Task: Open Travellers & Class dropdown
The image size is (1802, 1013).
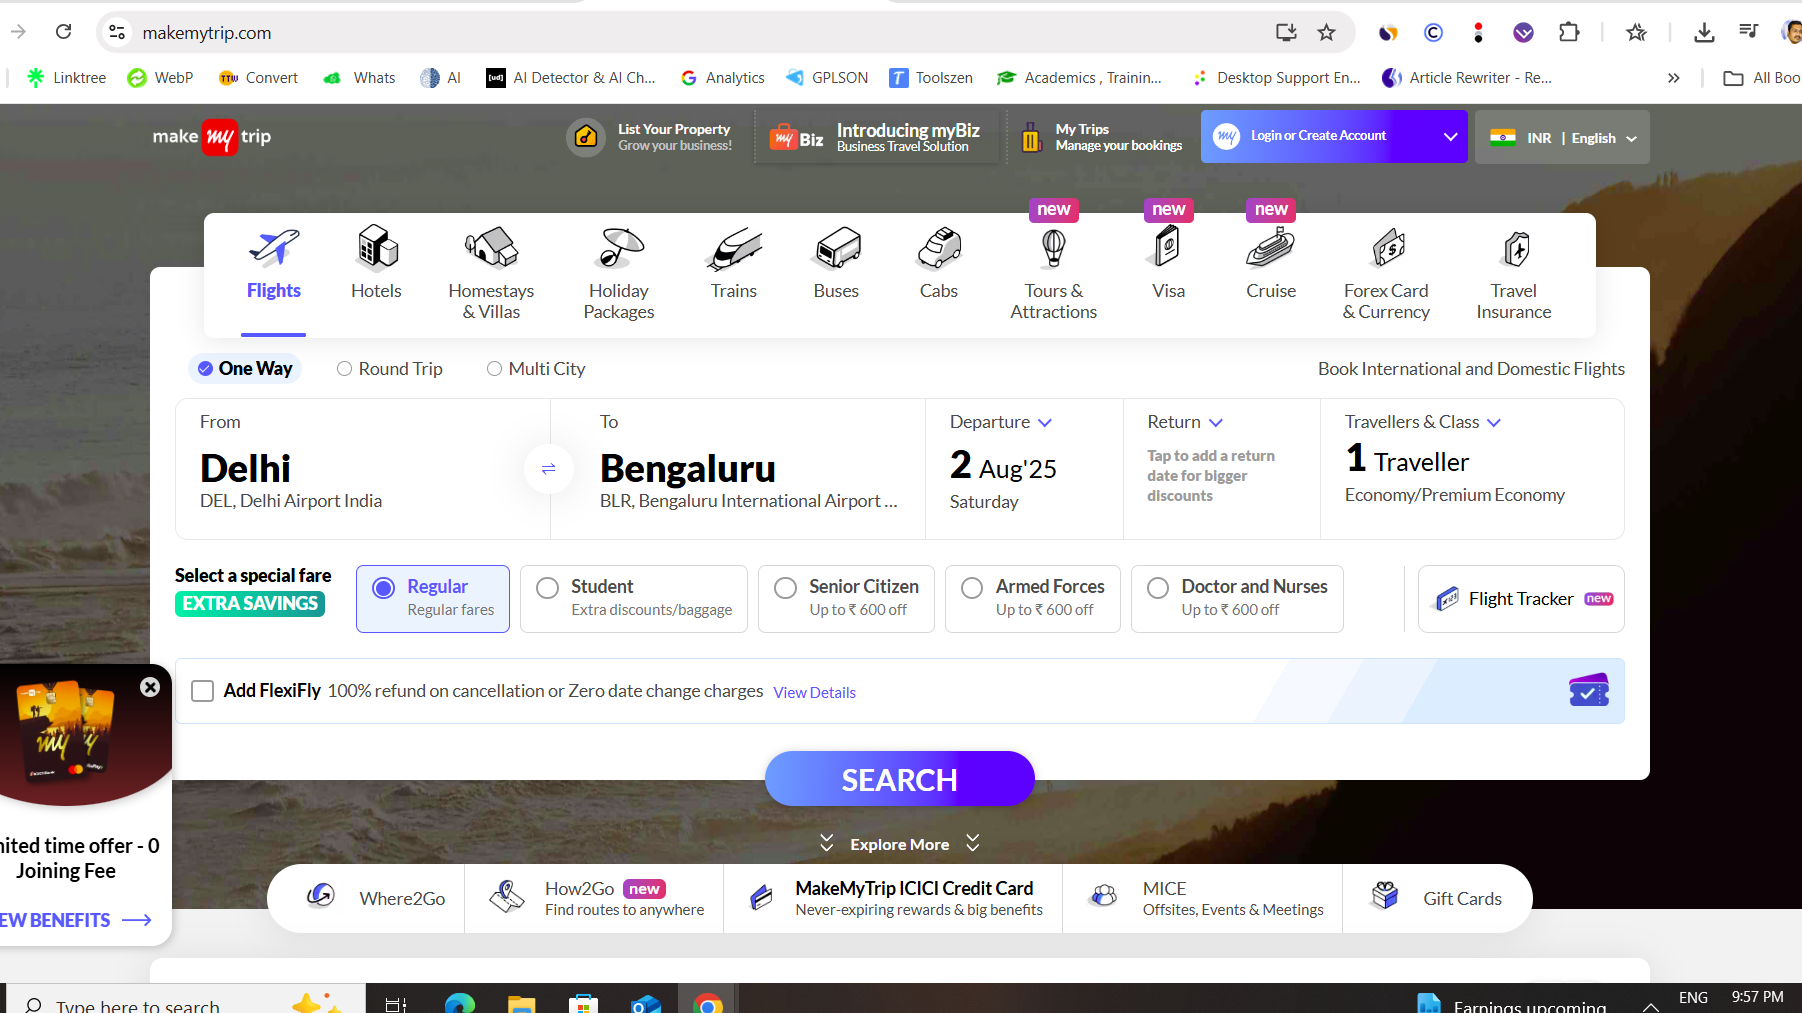Action: click(1423, 422)
